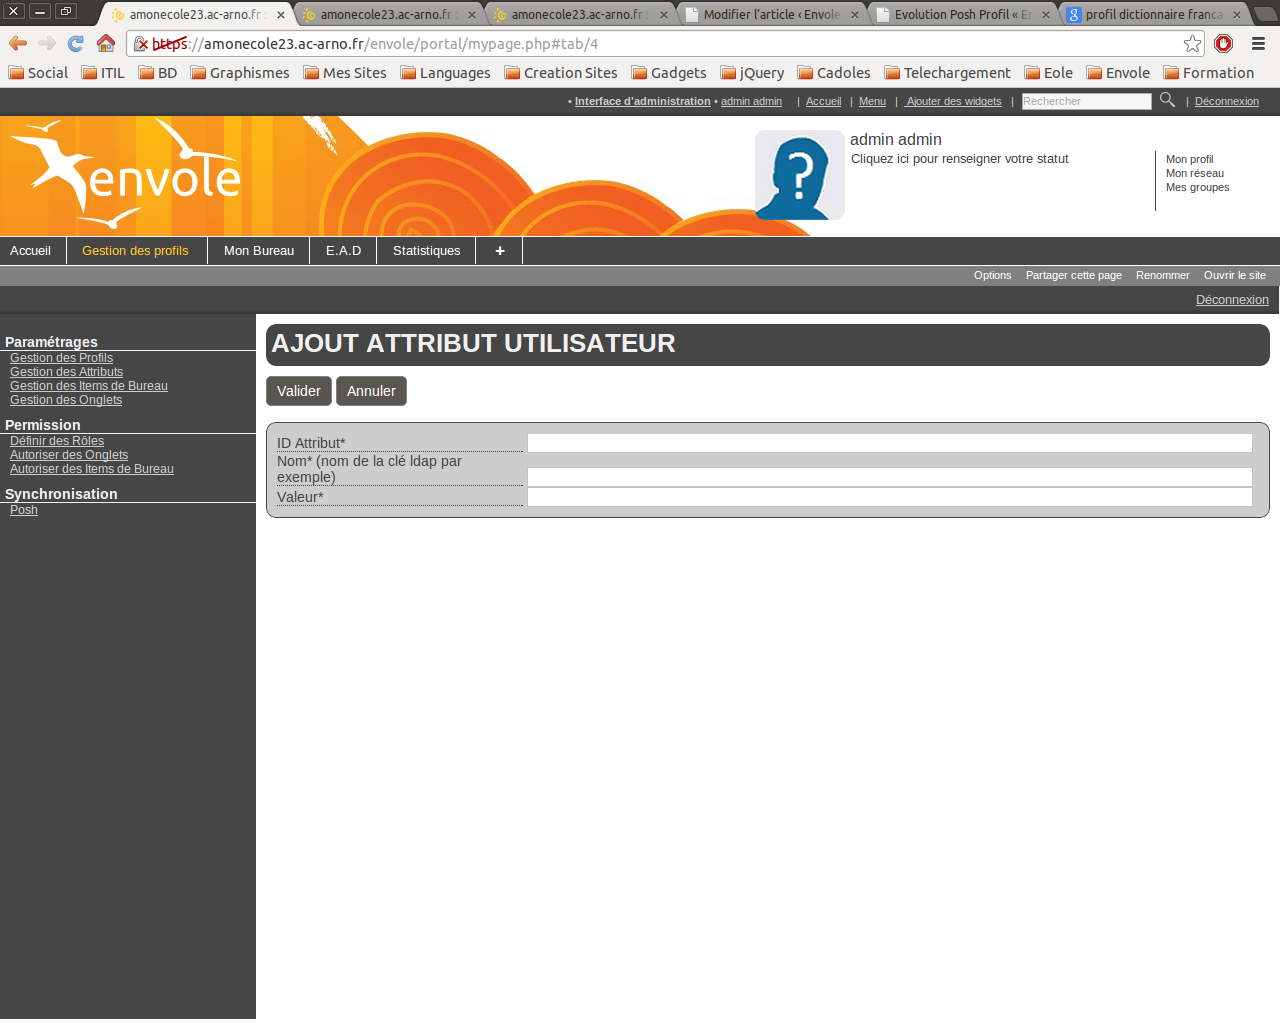Click the bookmark star icon
This screenshot has width=1280, height=1024.
[1192, 43]
